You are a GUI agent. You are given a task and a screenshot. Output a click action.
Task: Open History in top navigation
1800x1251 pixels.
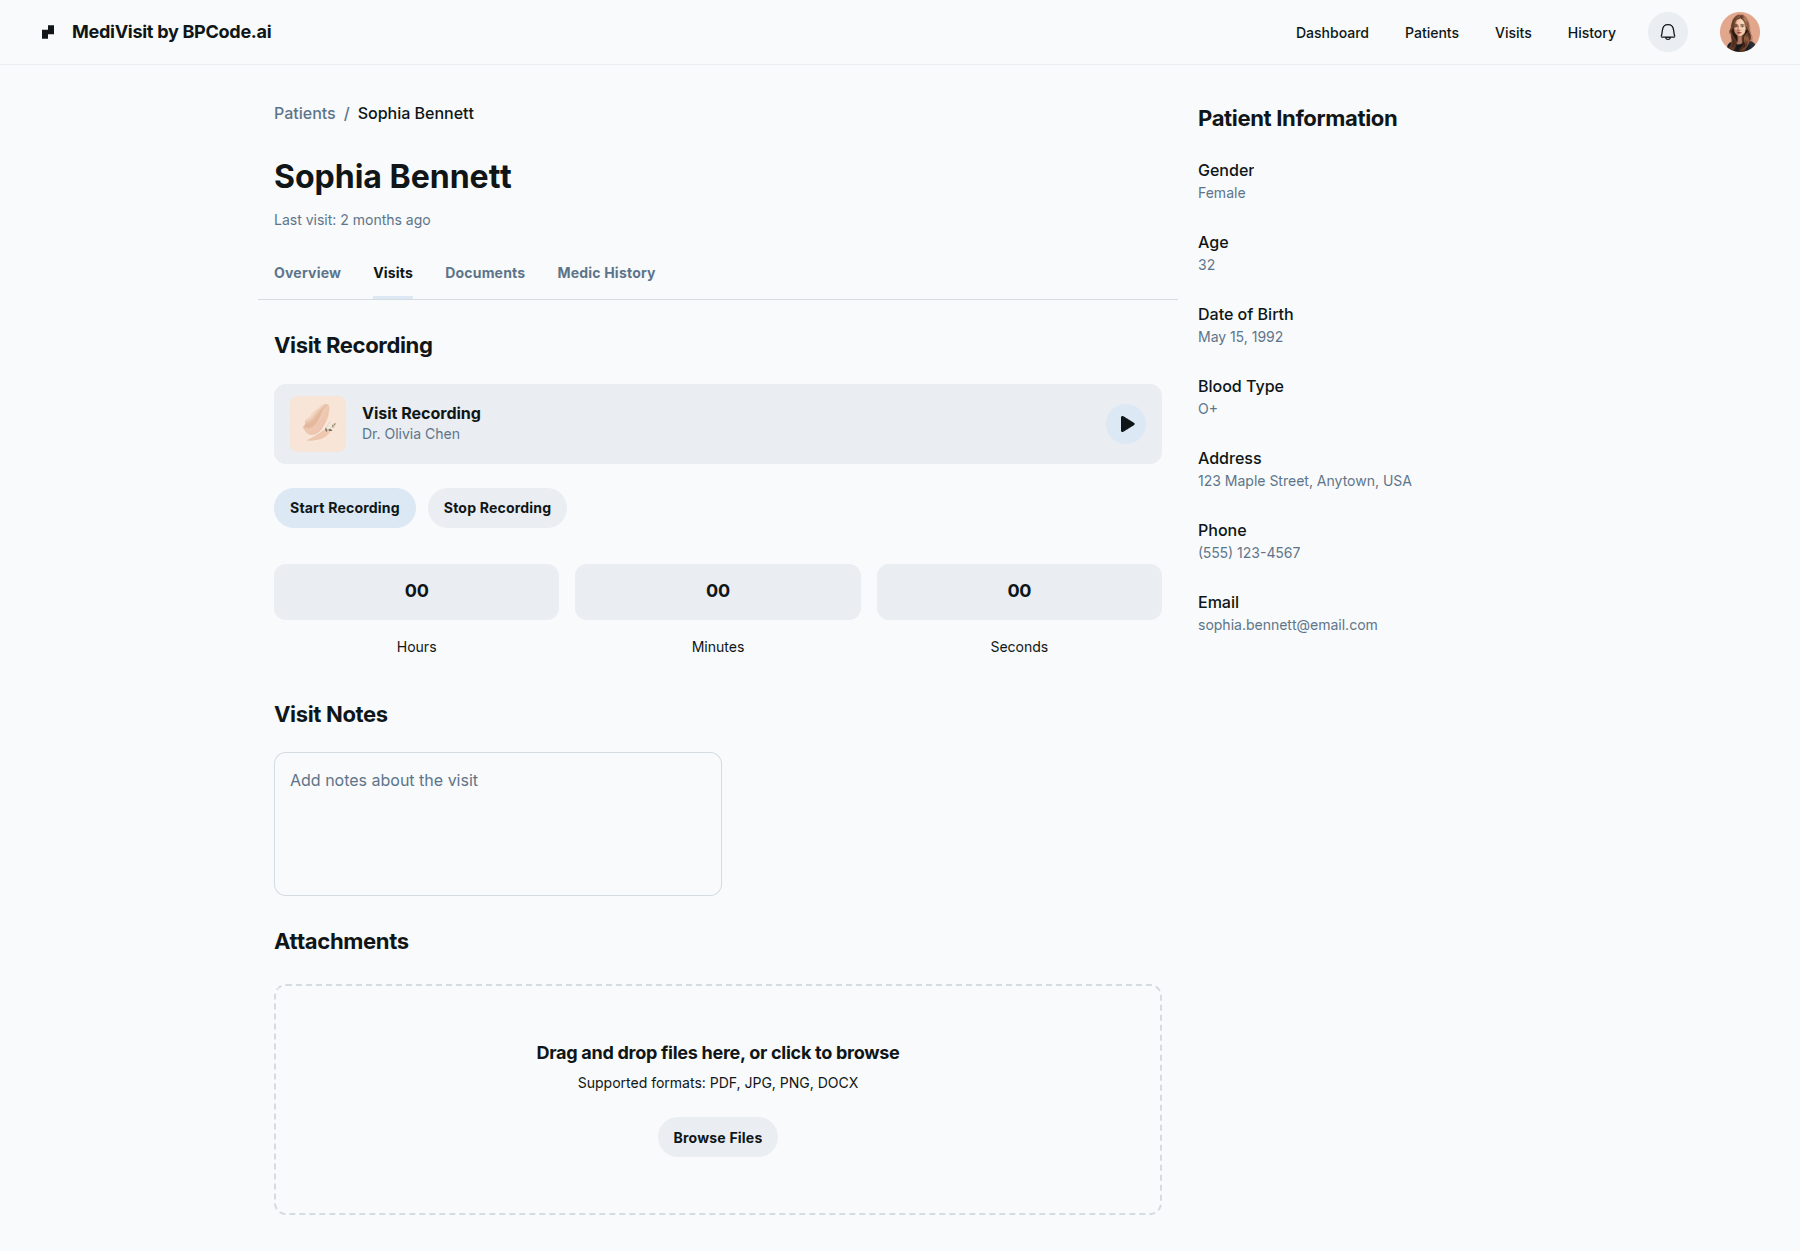coord(1591,33)
